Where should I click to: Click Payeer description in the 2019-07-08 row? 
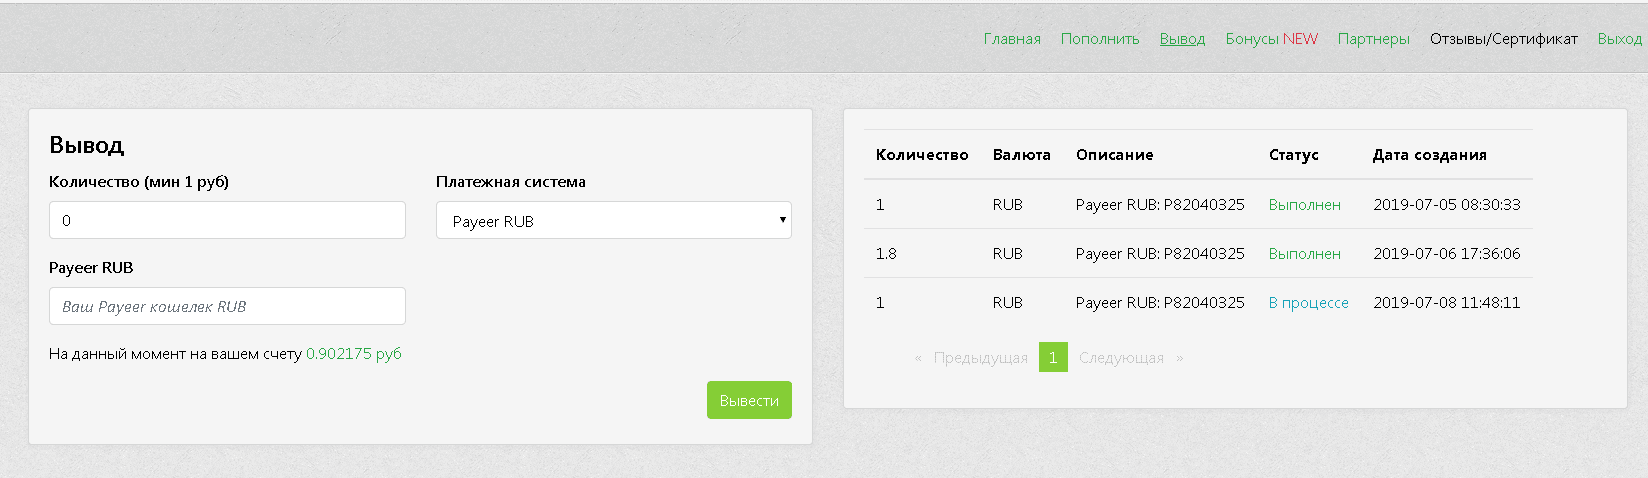(x=1160, y=303)
